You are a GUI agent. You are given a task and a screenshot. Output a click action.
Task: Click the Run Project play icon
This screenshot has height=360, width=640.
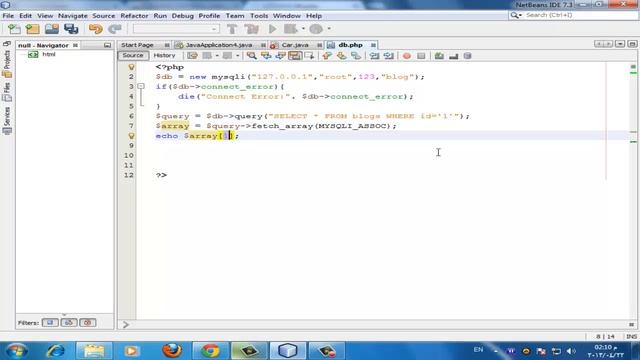pos(272,29)
